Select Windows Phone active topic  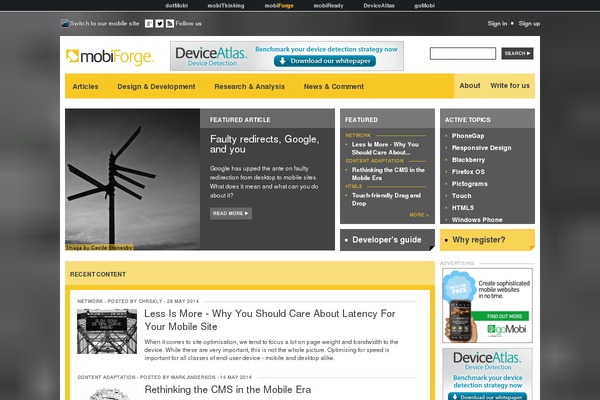[477, 220]
